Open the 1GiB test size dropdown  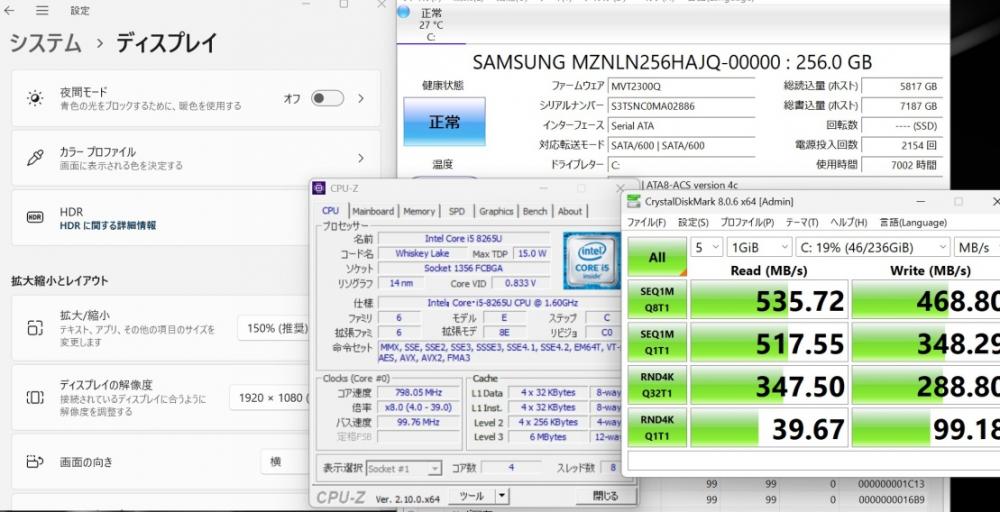(759, 247)
